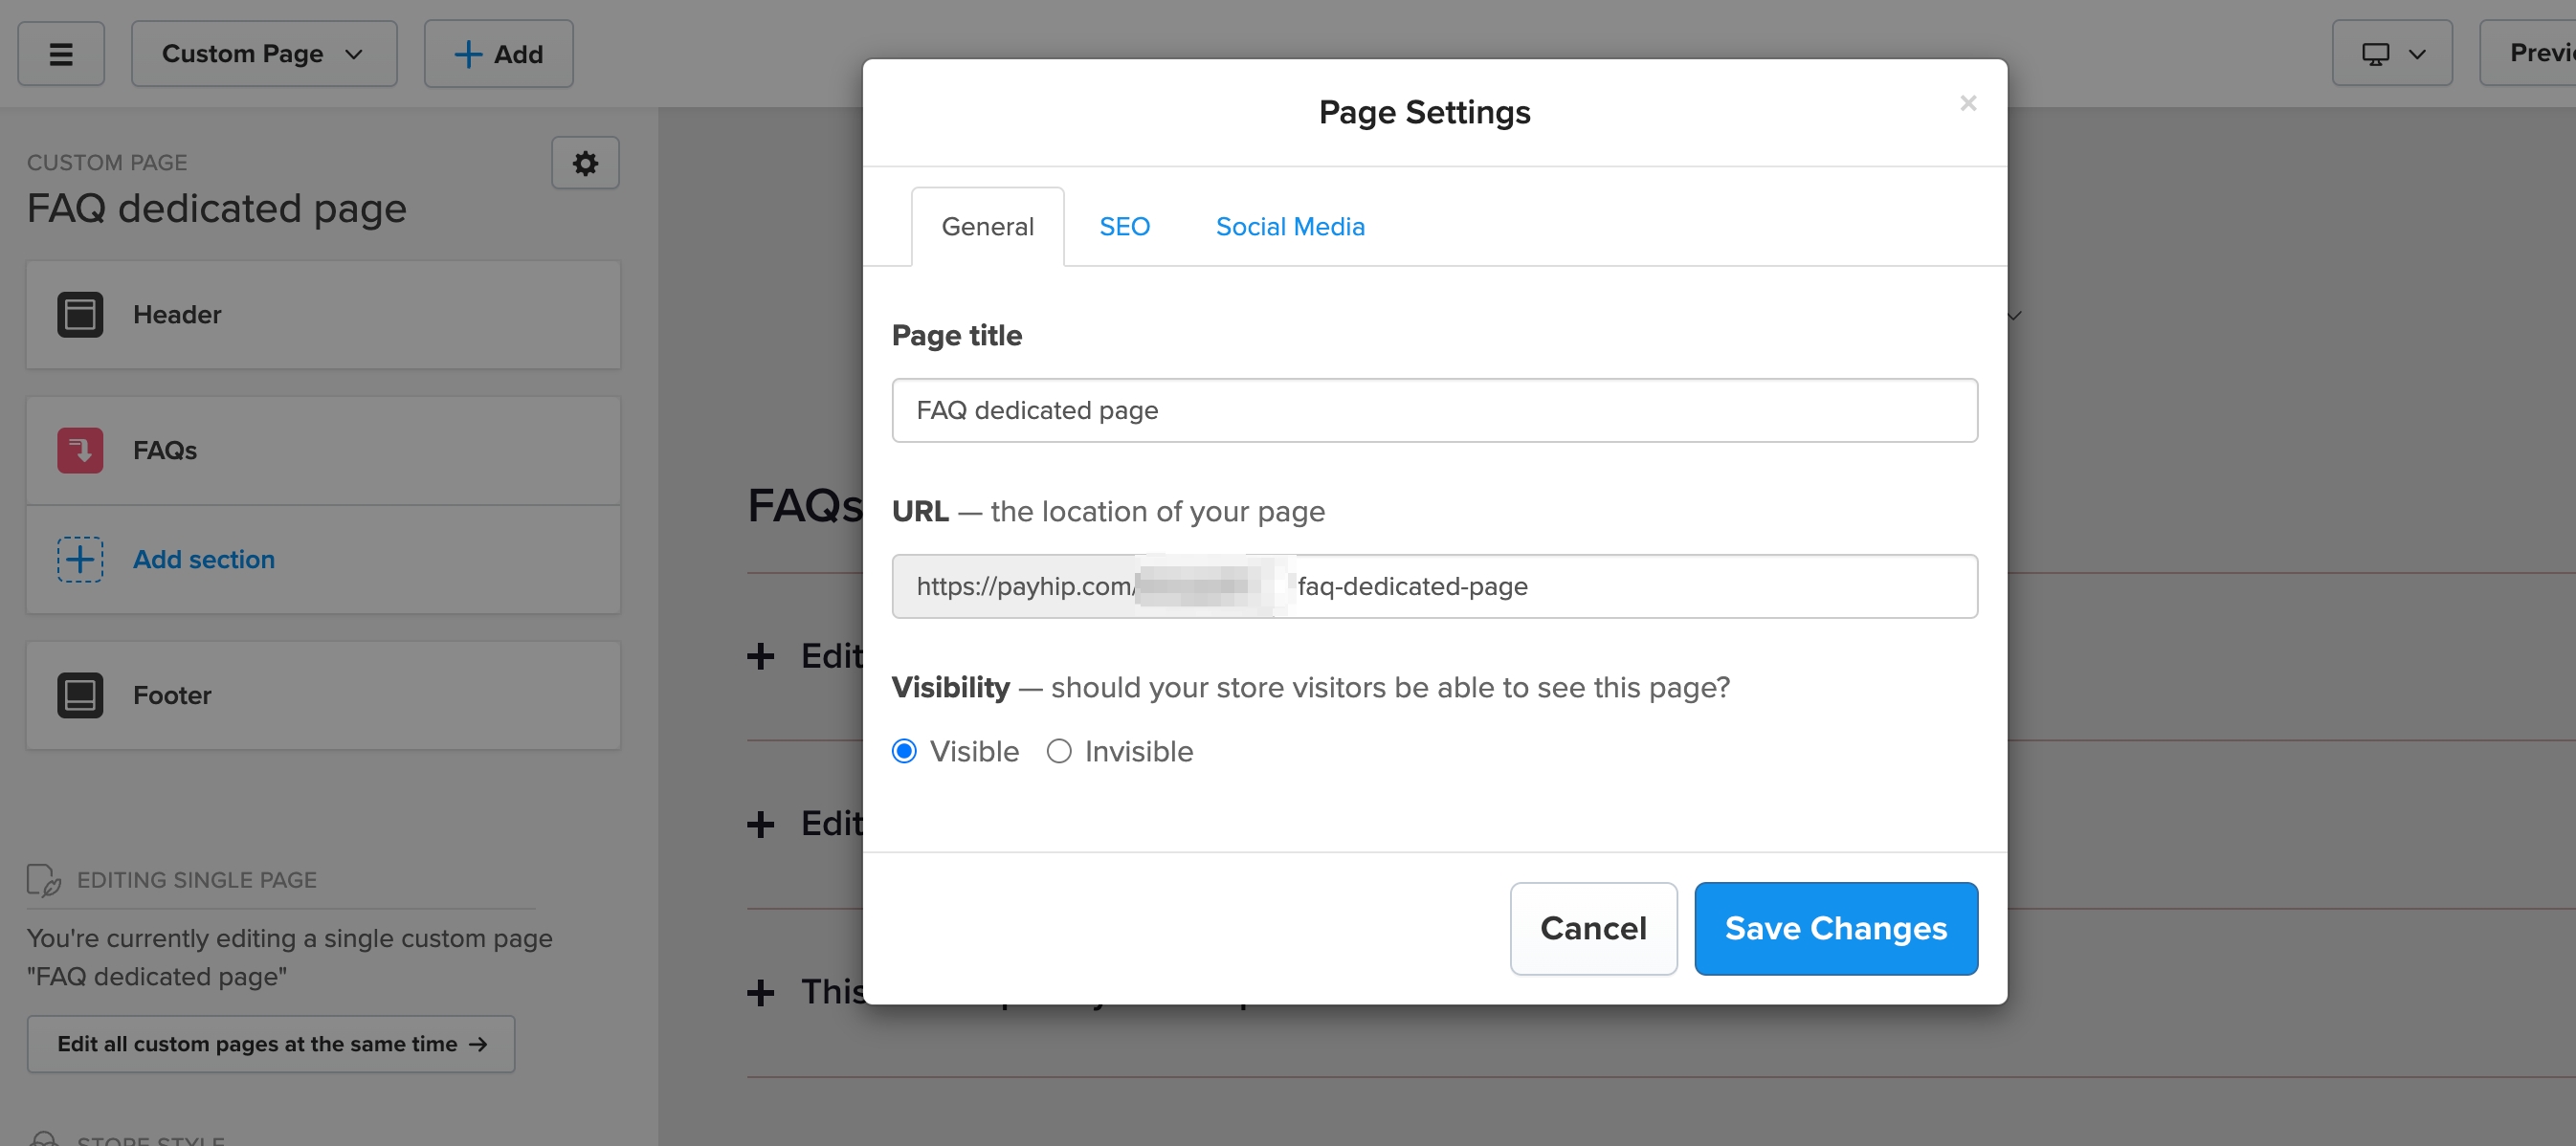Open the Custom Page dropdown
2576x1146 pixels.
(263, 54)
